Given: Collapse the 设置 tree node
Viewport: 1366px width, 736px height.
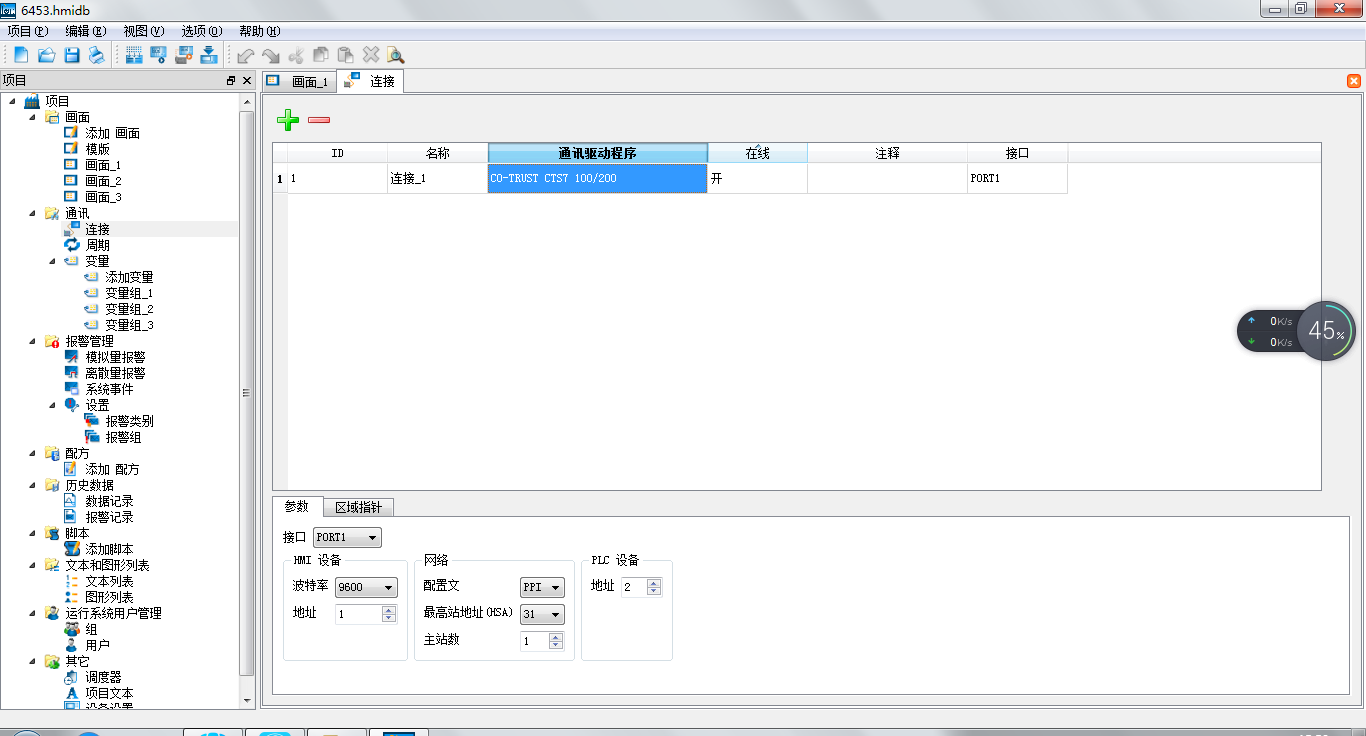Looking at the screenshot, I should 52,405.
